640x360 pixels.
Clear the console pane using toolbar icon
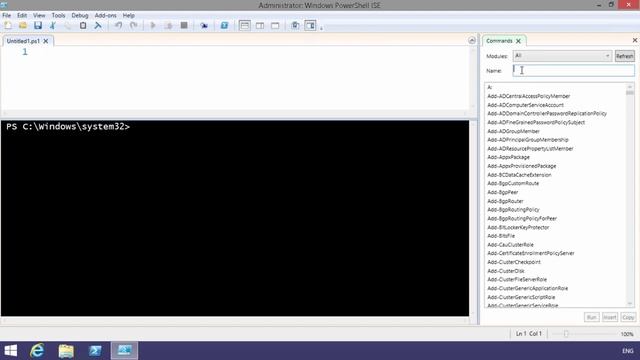(98, 26)
